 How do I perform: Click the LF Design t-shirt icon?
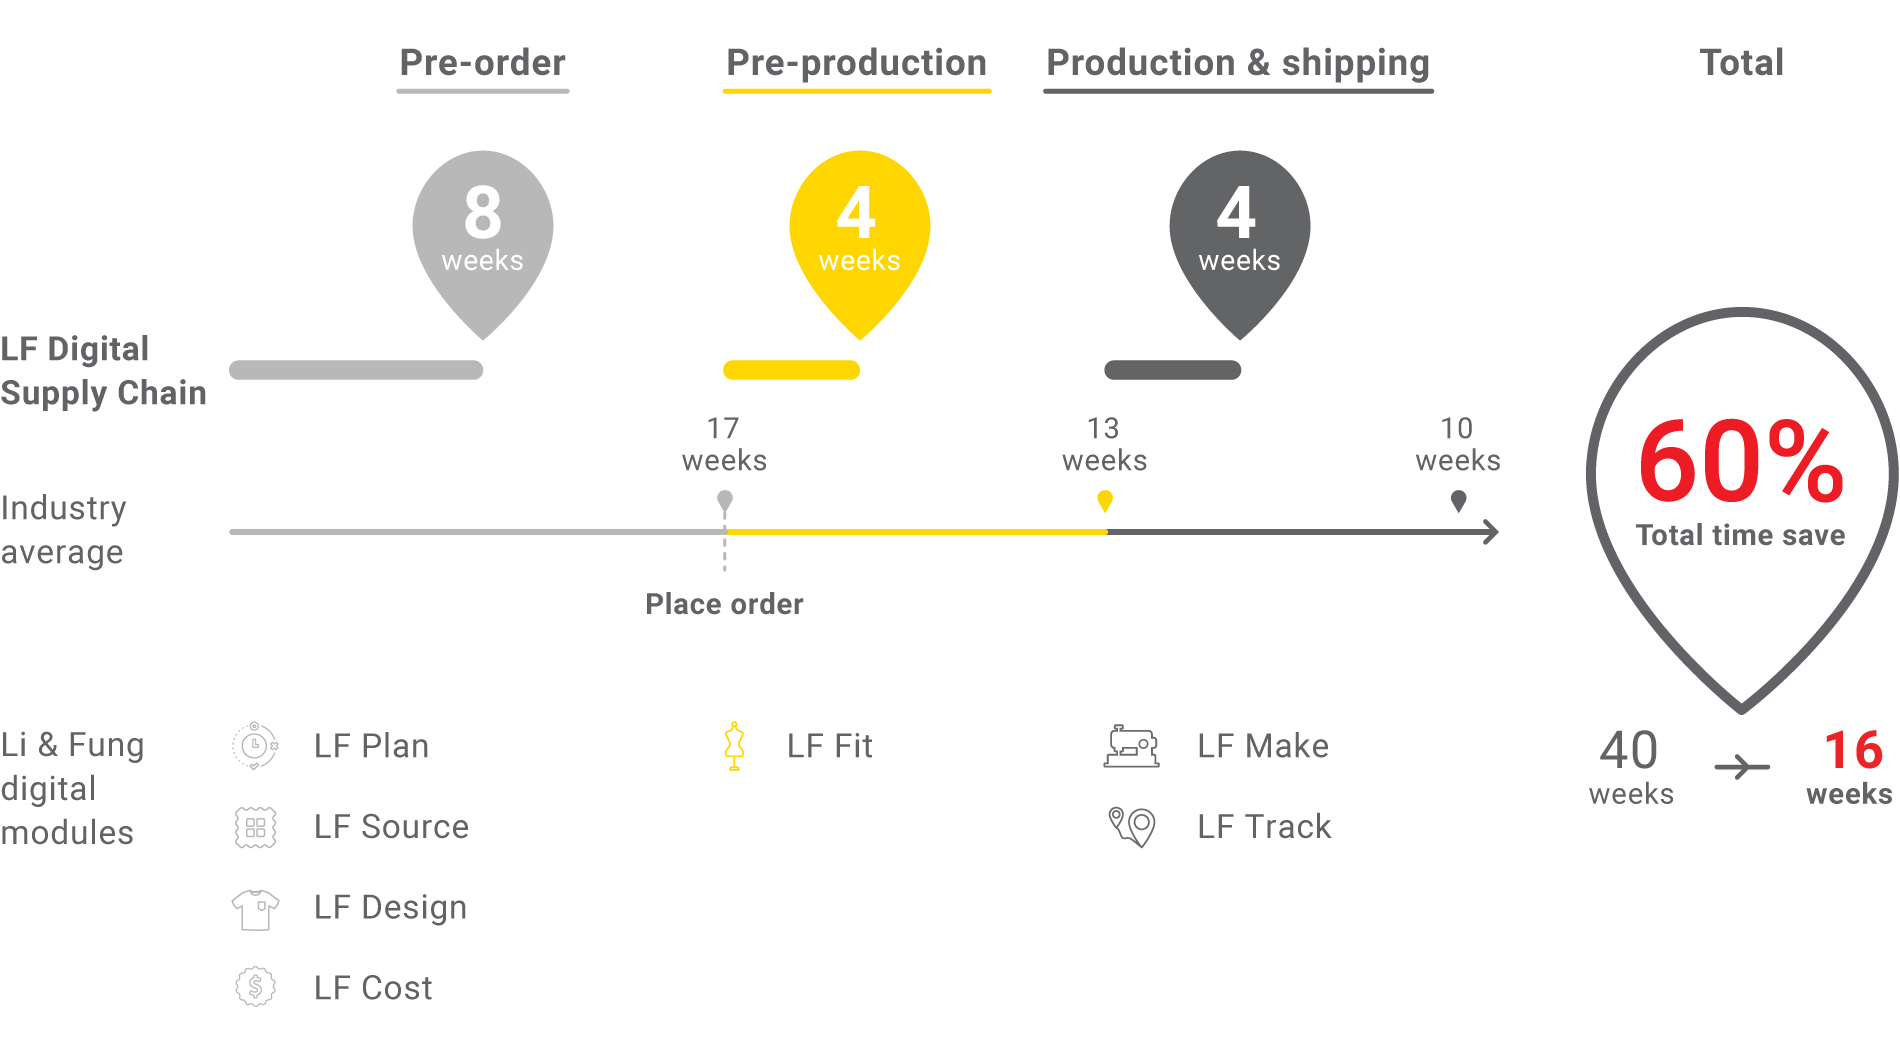coord(255,909)
